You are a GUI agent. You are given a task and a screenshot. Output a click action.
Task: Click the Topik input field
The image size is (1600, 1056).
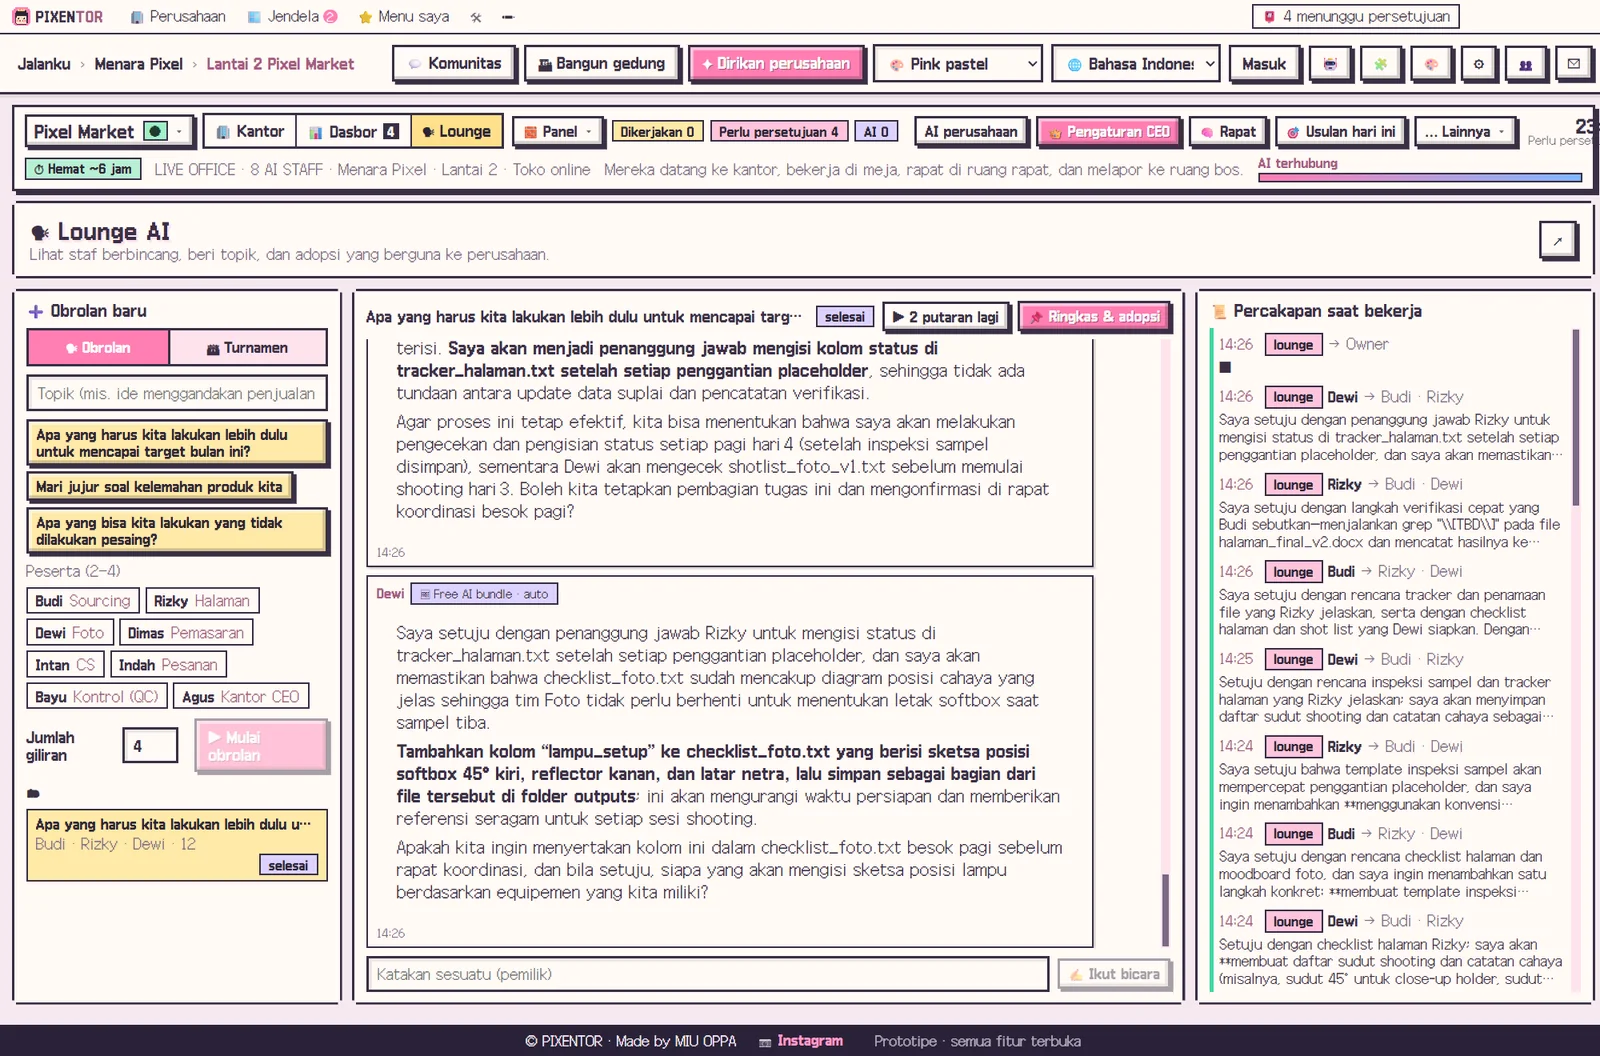(177, 394)
